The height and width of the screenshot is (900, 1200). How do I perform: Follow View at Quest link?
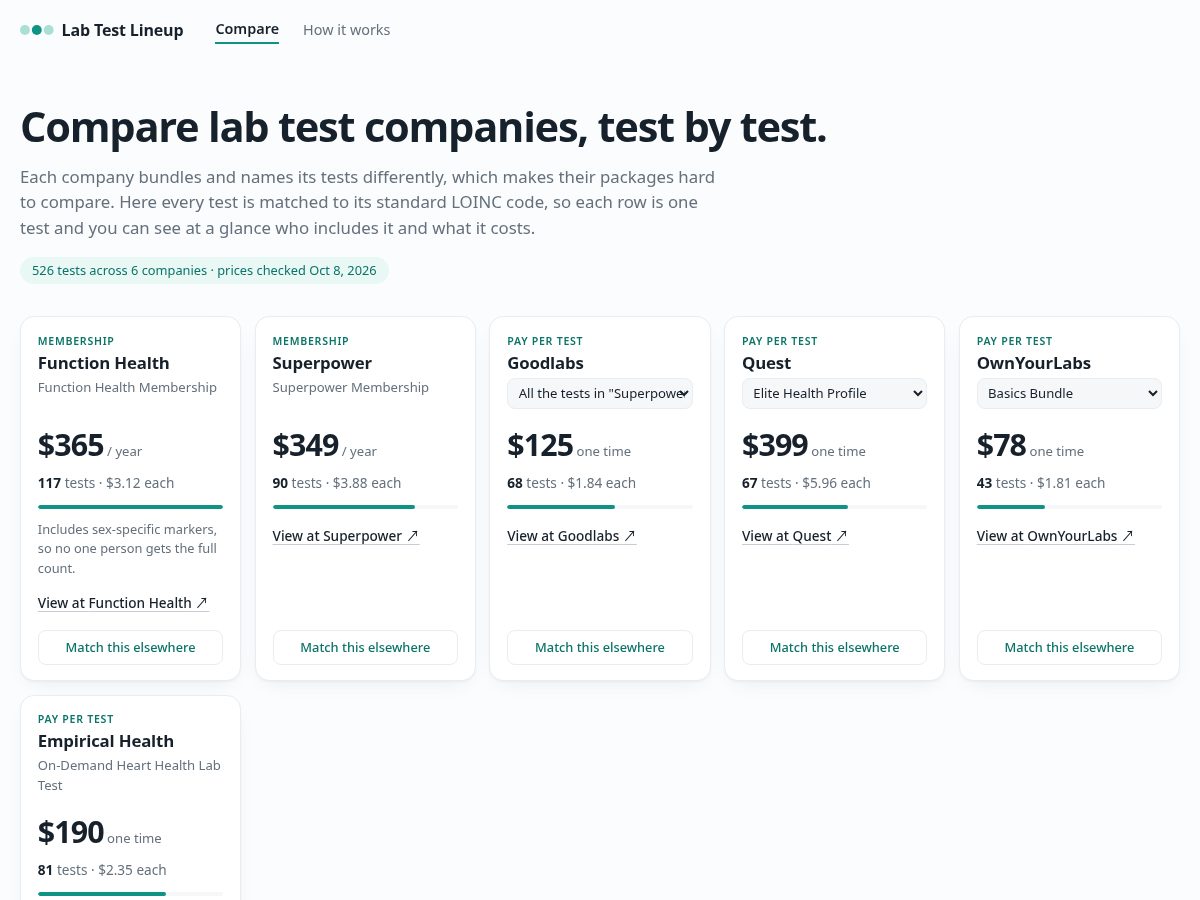(x=795, y=536)
